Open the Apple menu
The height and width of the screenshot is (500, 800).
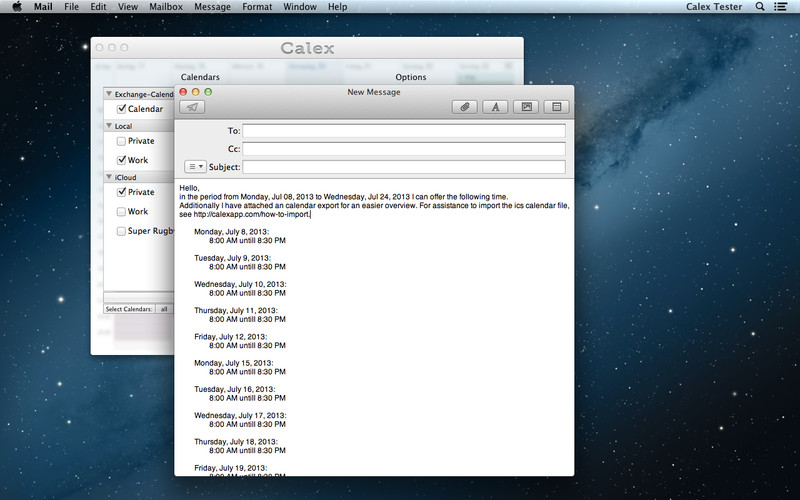tap(17, 7)
